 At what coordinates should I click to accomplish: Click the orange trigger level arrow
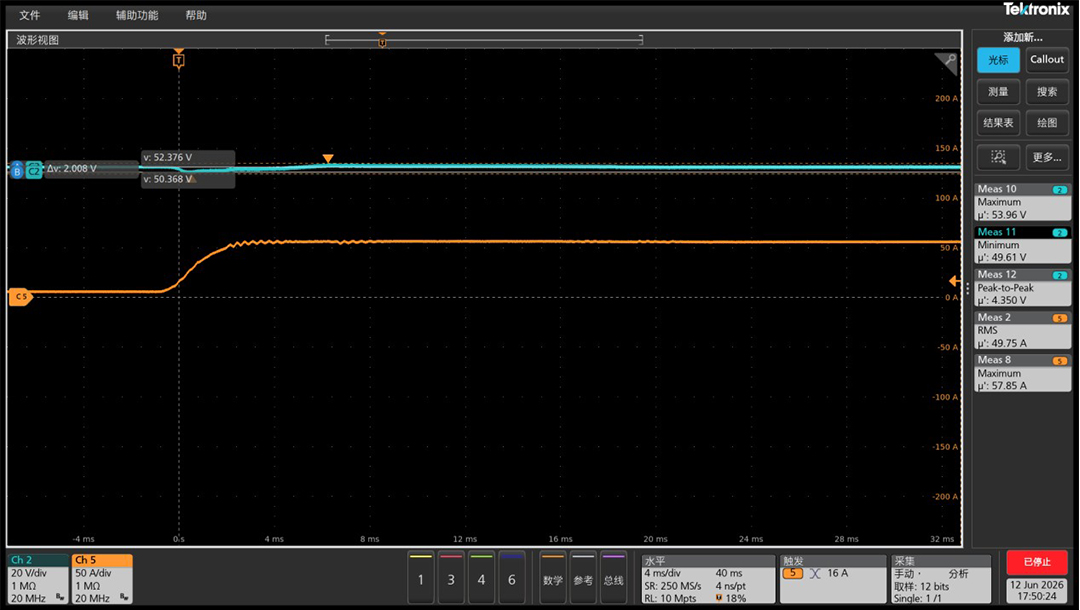(x=954, y=281)
